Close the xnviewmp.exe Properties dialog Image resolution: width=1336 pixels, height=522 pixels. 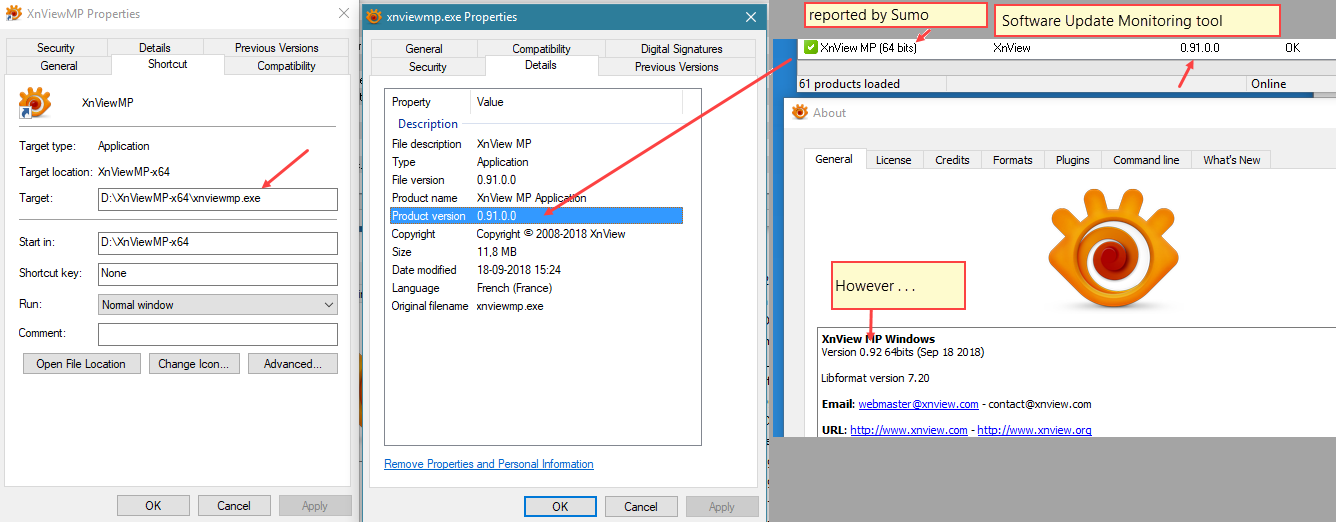[x=751, y=17]
